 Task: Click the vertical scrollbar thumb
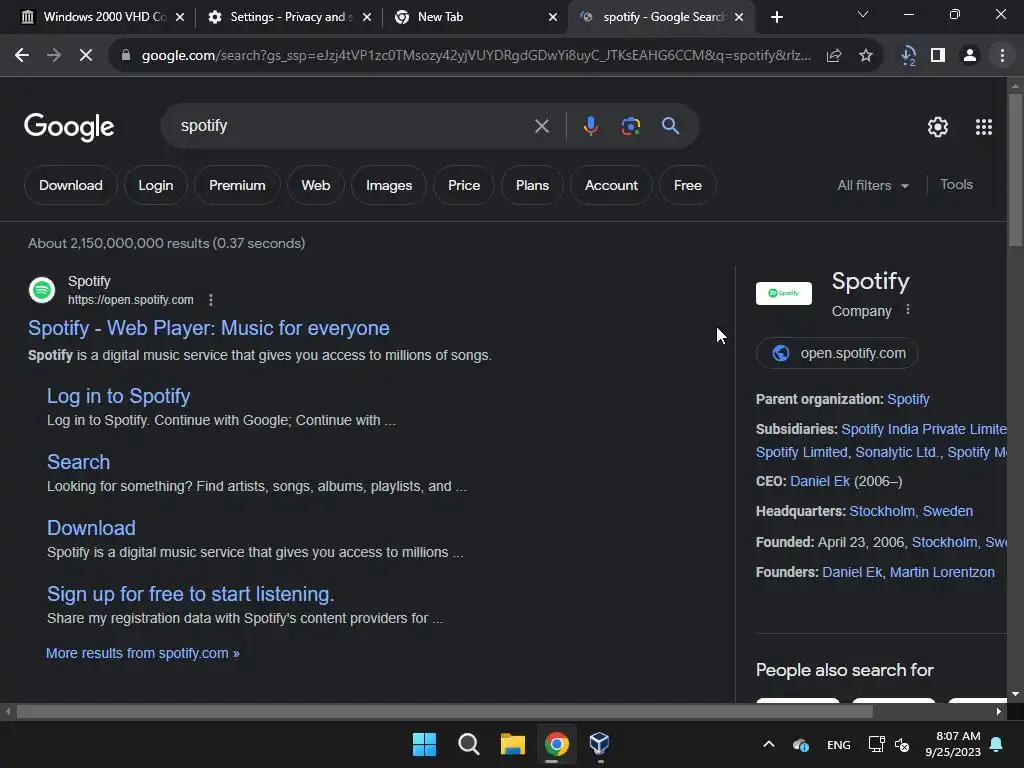tap(1015, 170)
